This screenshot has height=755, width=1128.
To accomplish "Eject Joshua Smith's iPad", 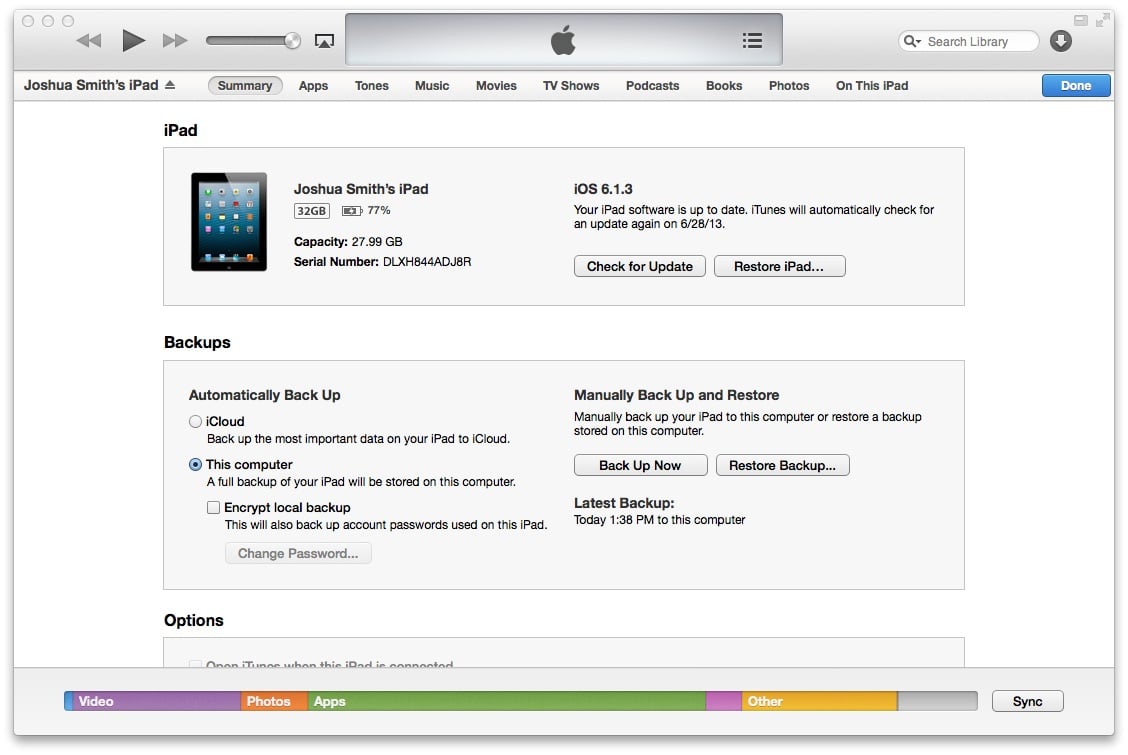I will click(170, 85).
